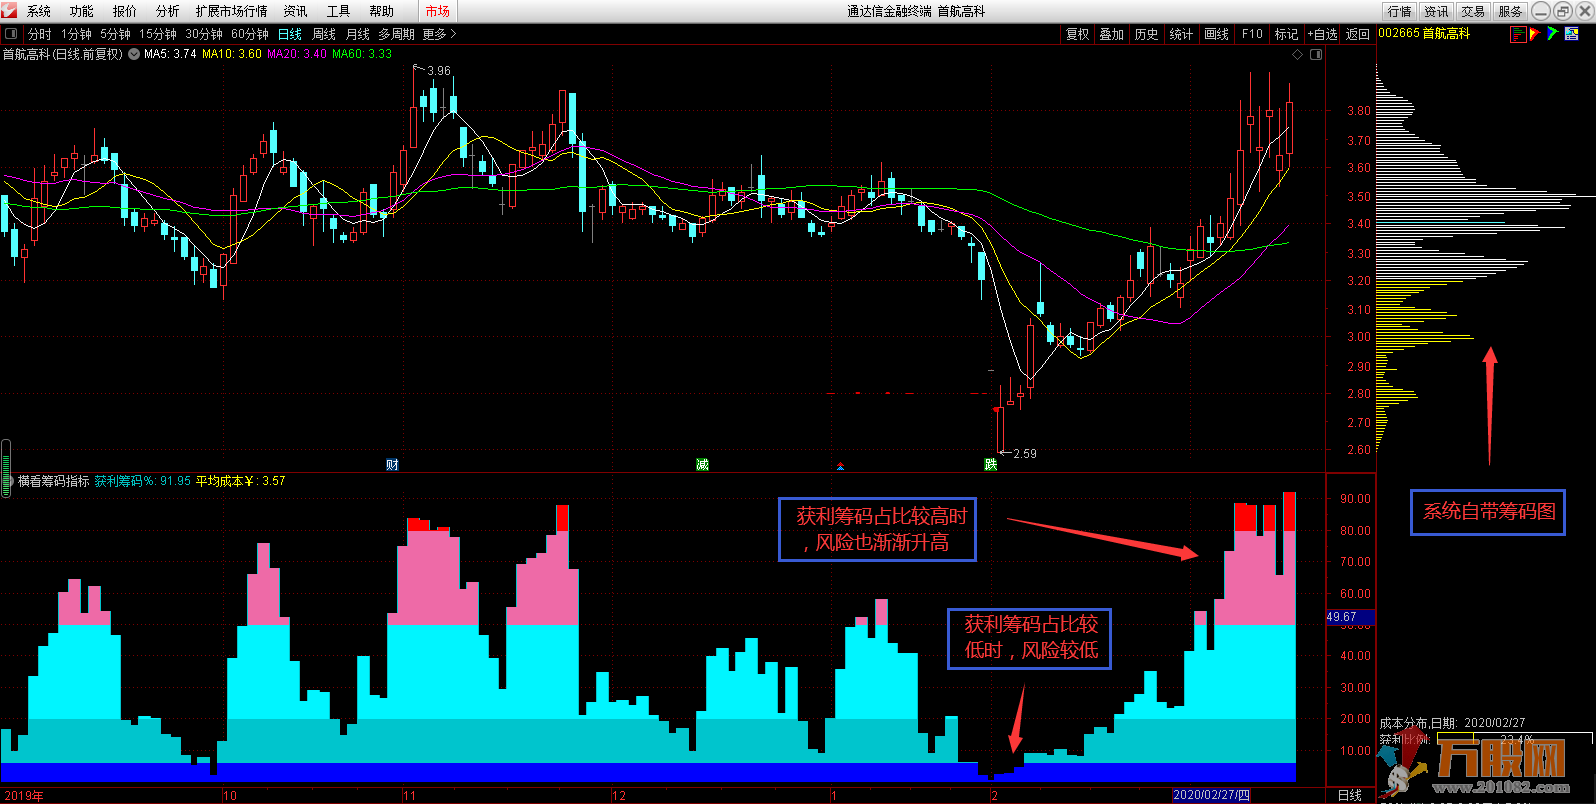This screenshot has width=1596, height=804.
Task: Click the 横看筹码指标 indicator name
Action: tap(54, 481)
